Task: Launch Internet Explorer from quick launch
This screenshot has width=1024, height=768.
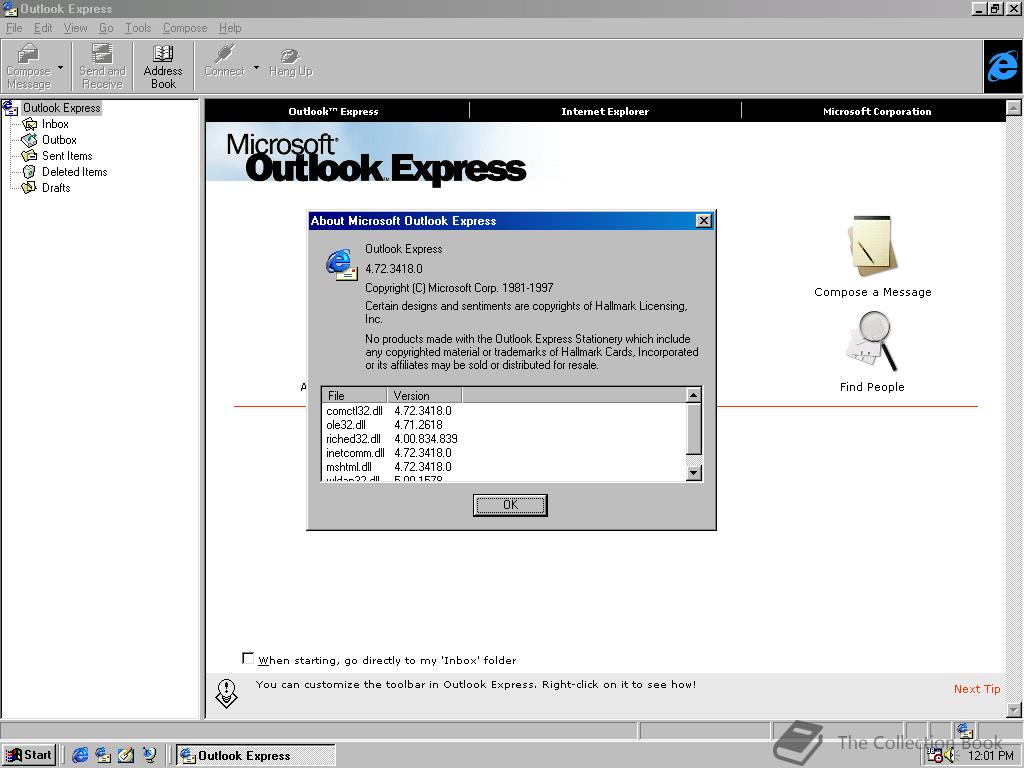Action: click(80, 755)
